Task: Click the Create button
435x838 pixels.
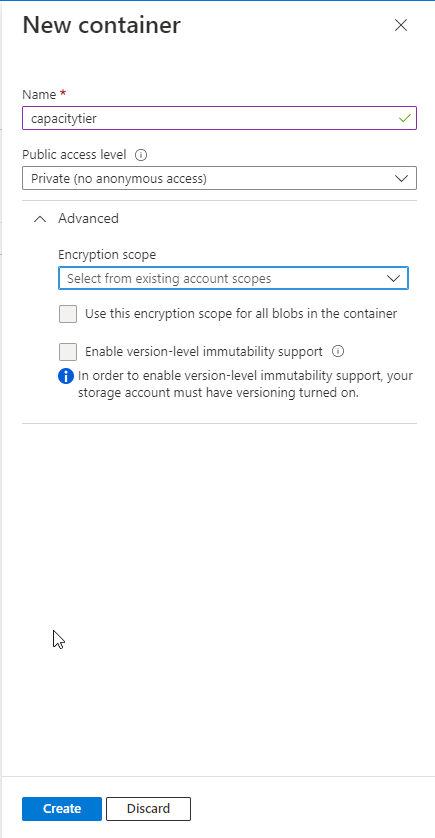Action: pos(62,809)
